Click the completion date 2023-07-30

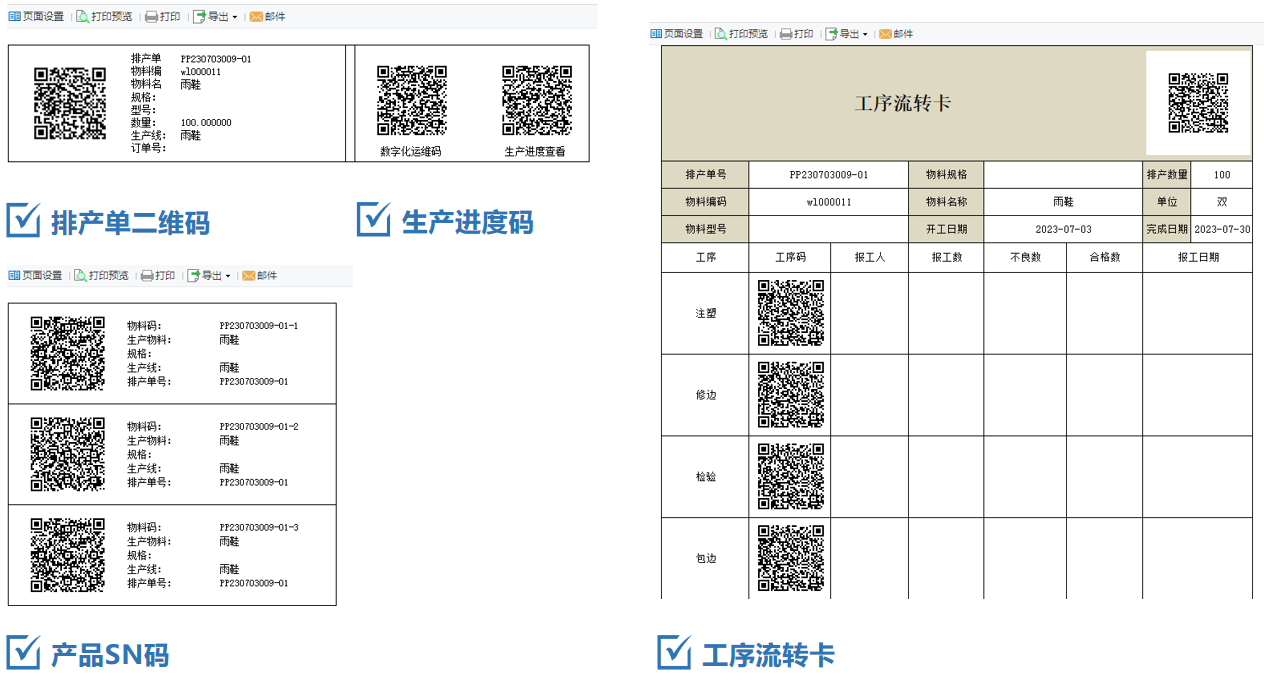pyautogui.click(x=1222, y=229)
